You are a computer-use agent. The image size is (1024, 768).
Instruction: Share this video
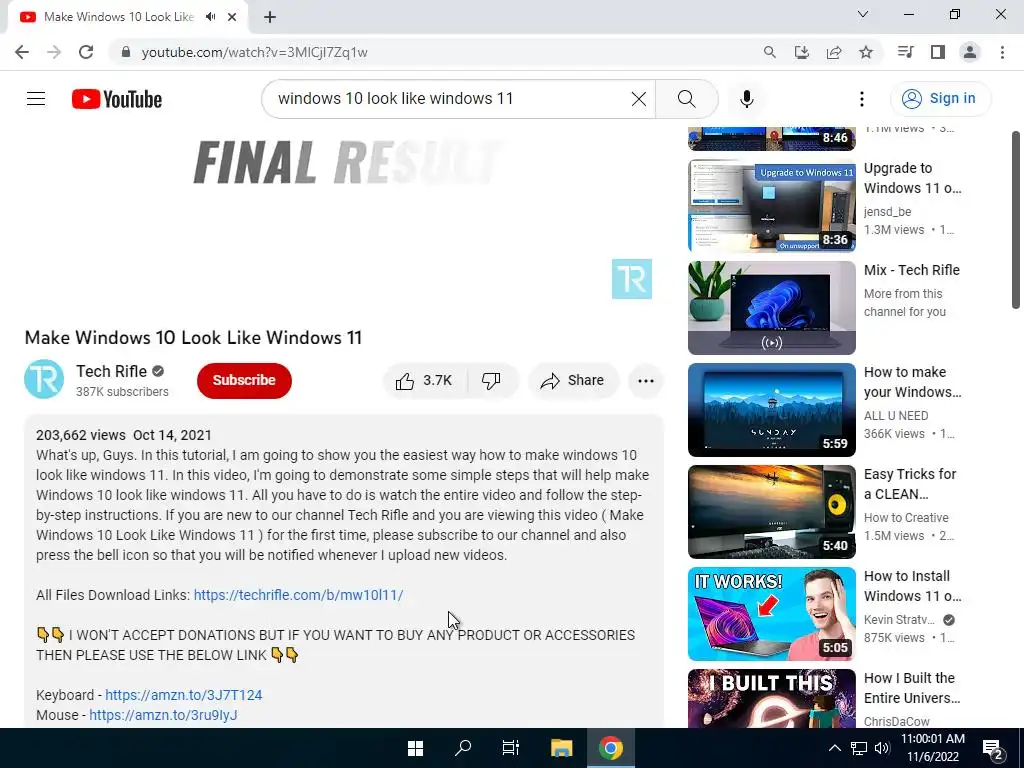(x=573, y=381)
